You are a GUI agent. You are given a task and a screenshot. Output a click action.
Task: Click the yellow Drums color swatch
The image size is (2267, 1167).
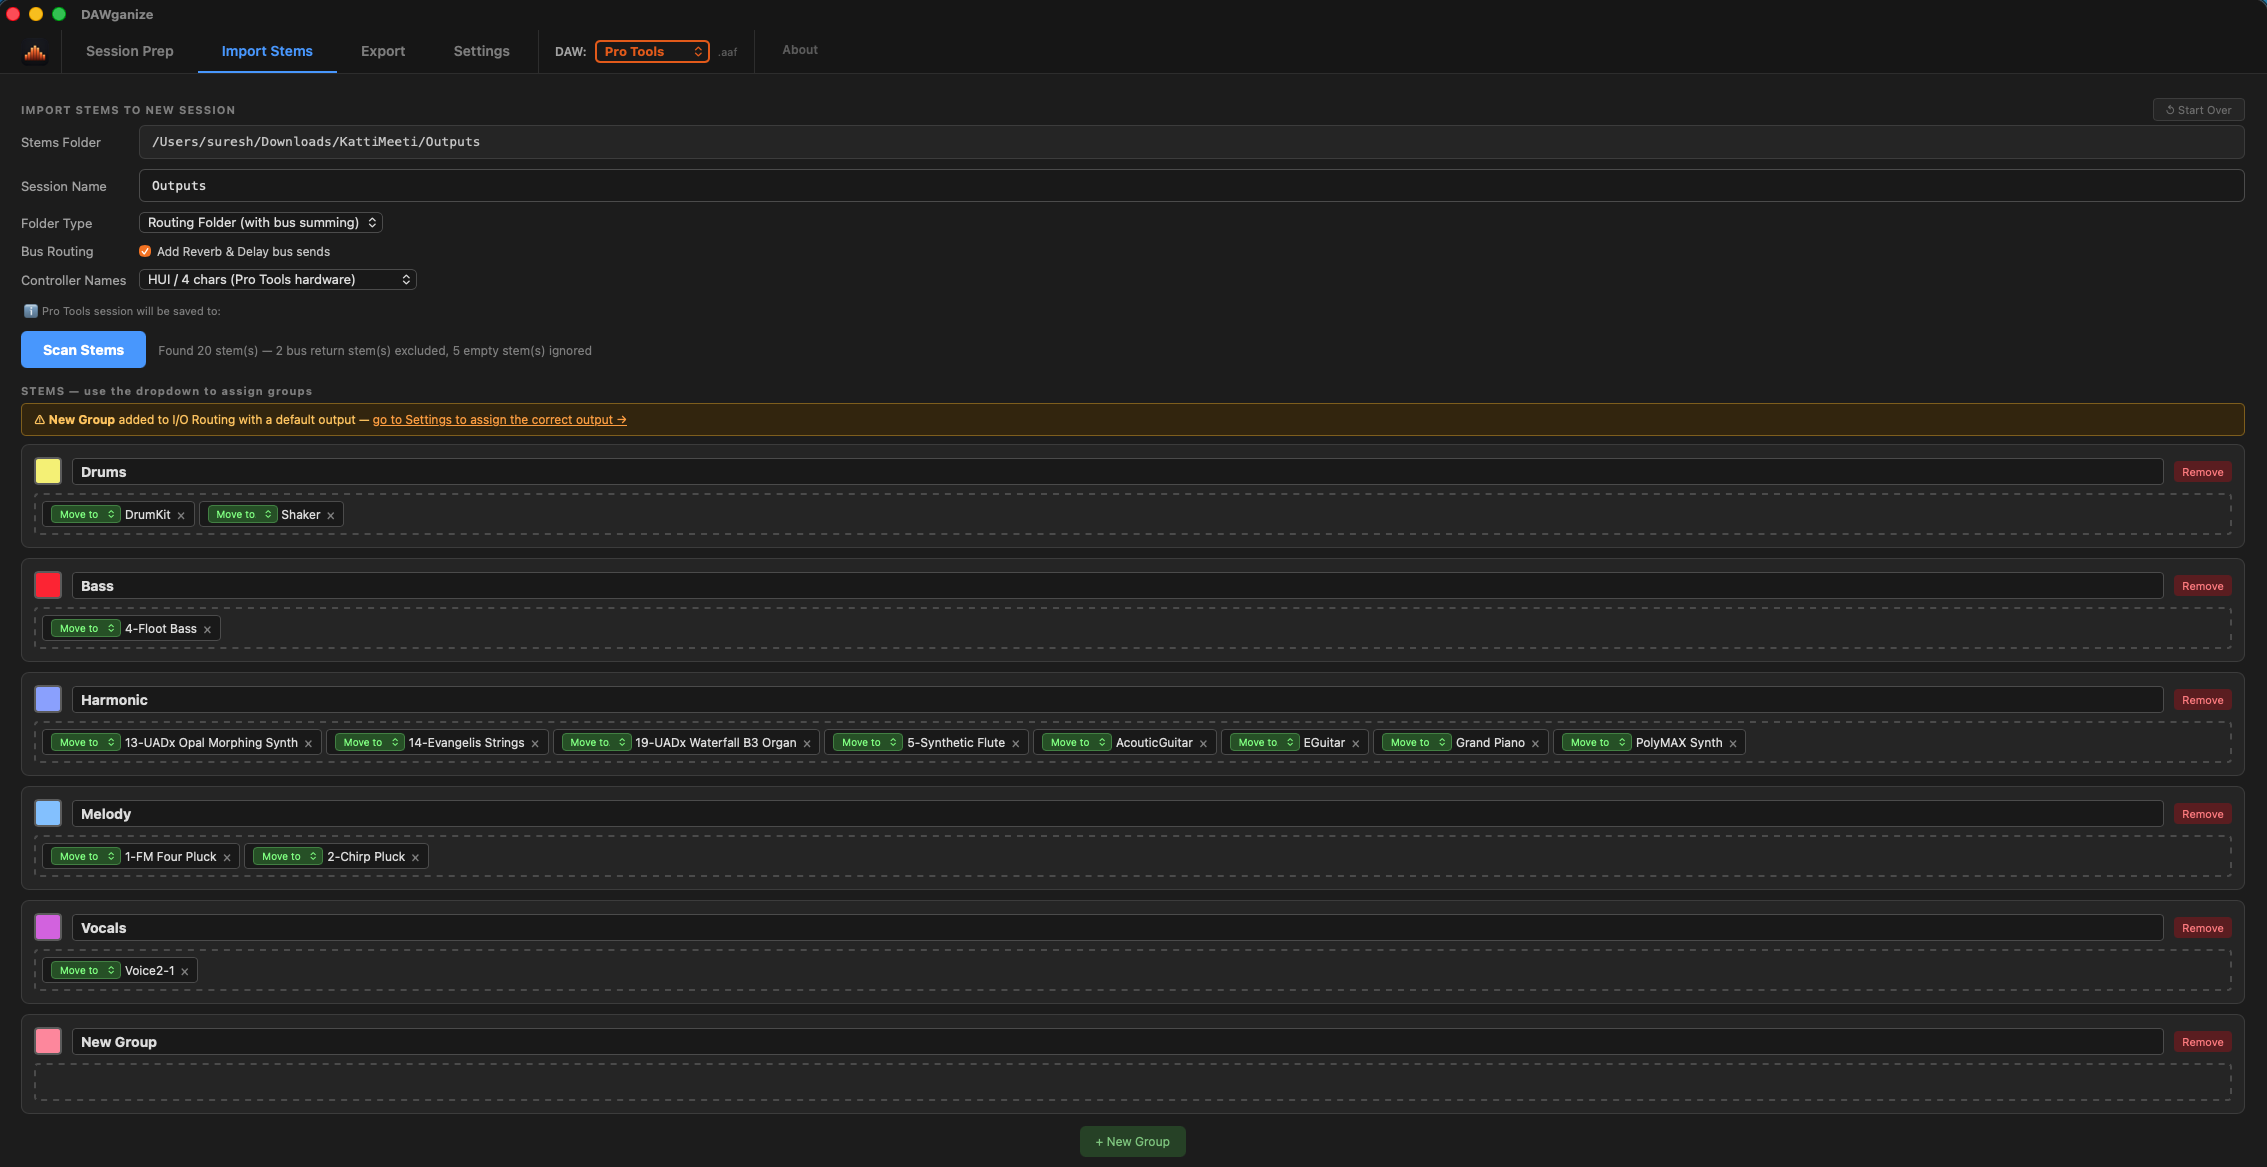48,472
